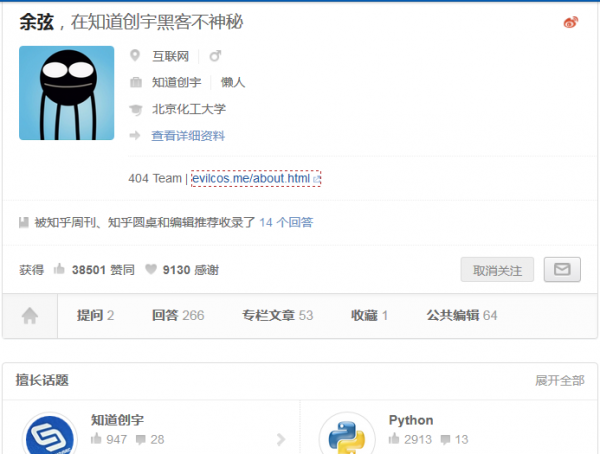This screenshot has height=454, width=600.
Task: Switch to the 收藏 1 tab
Action: pyautogui.click(x=369, y=315)
